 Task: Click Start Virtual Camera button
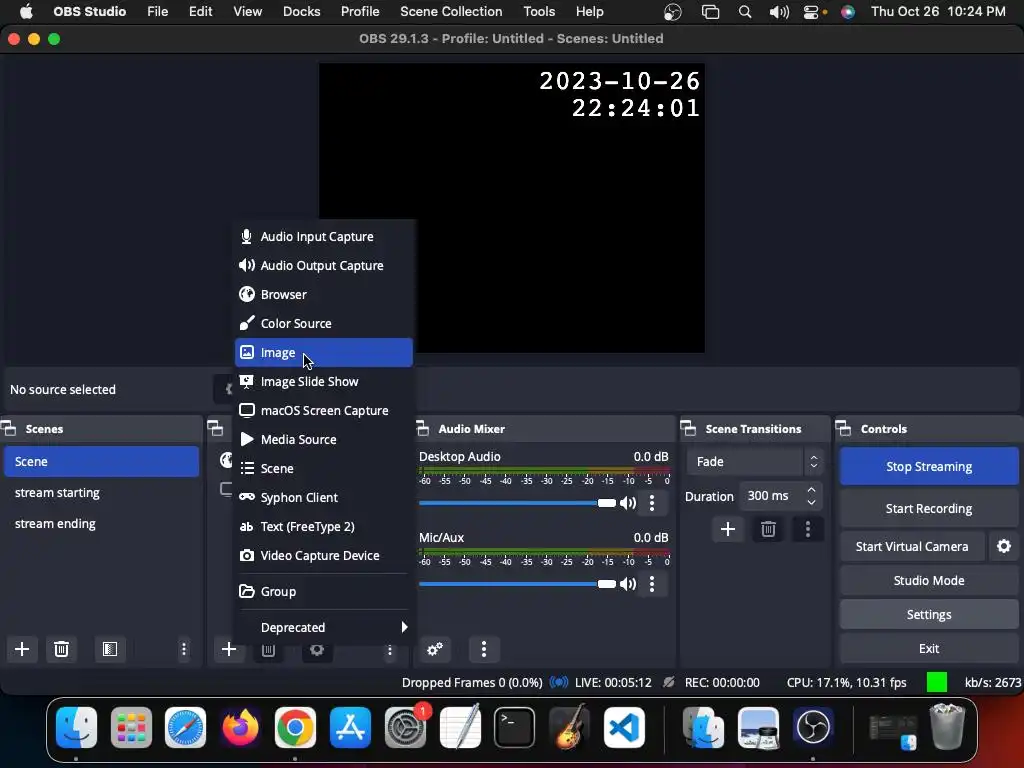coord(912,547)
